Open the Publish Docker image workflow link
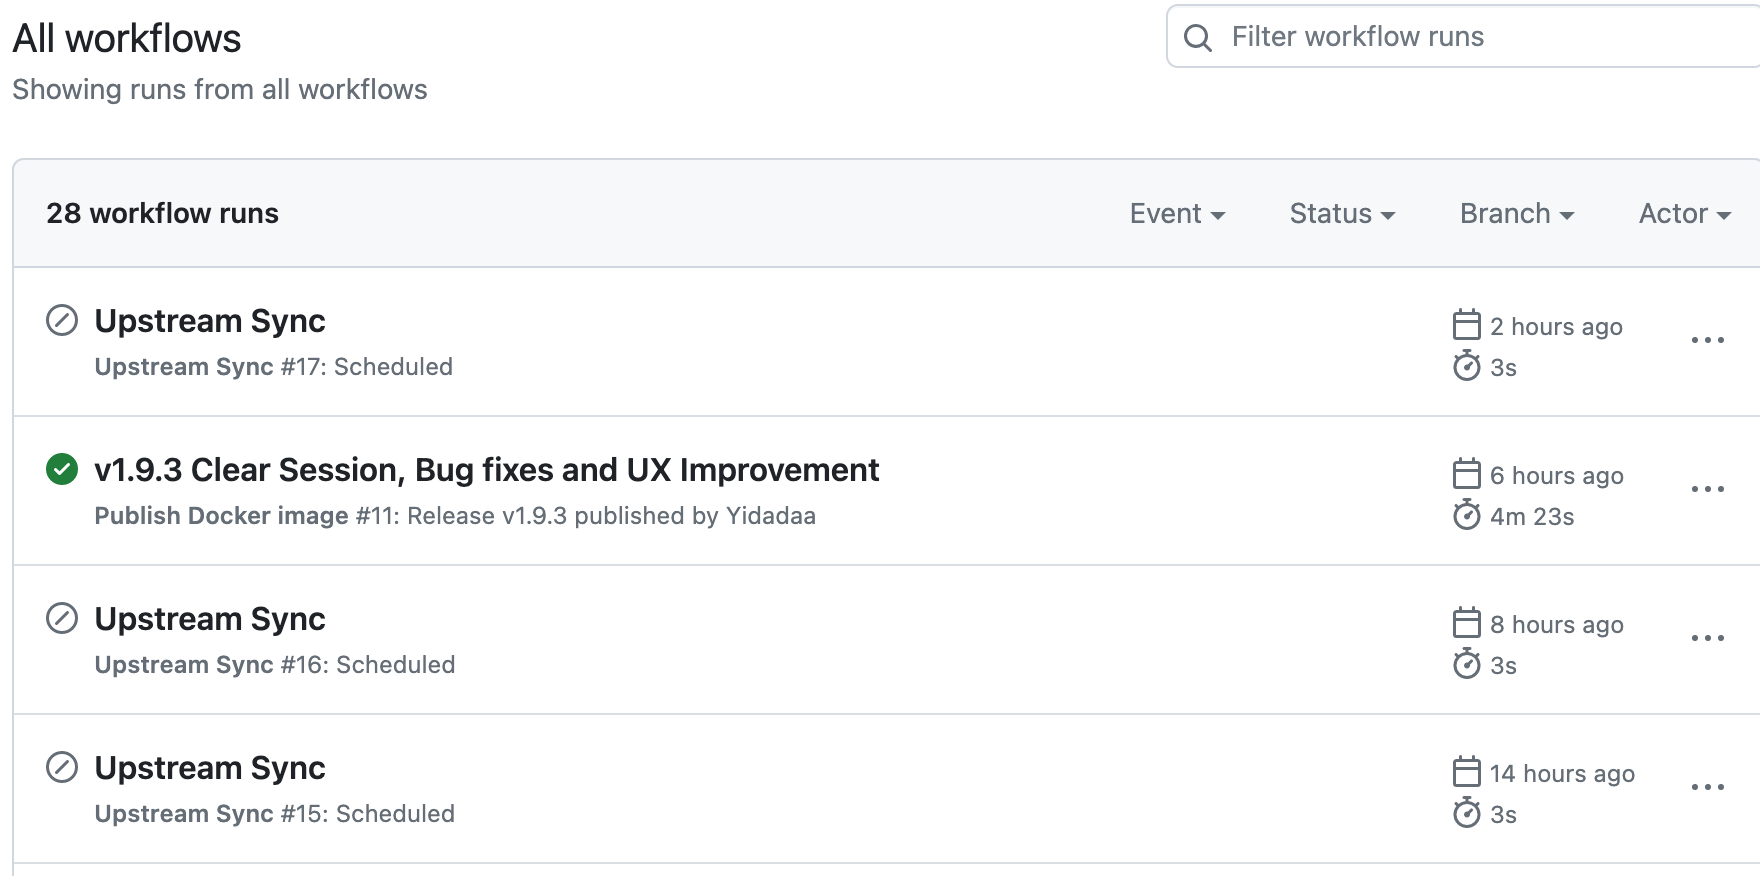1760x876 pixels. coord(221,516)
